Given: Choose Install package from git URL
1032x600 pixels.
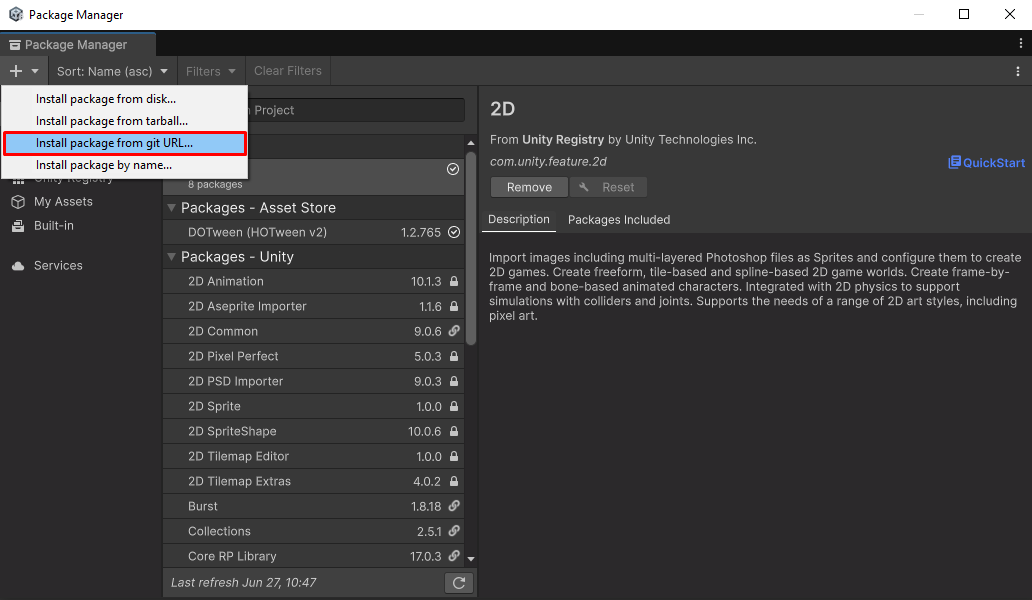Looking at the screenshot, I should click(x=125, y=143).
